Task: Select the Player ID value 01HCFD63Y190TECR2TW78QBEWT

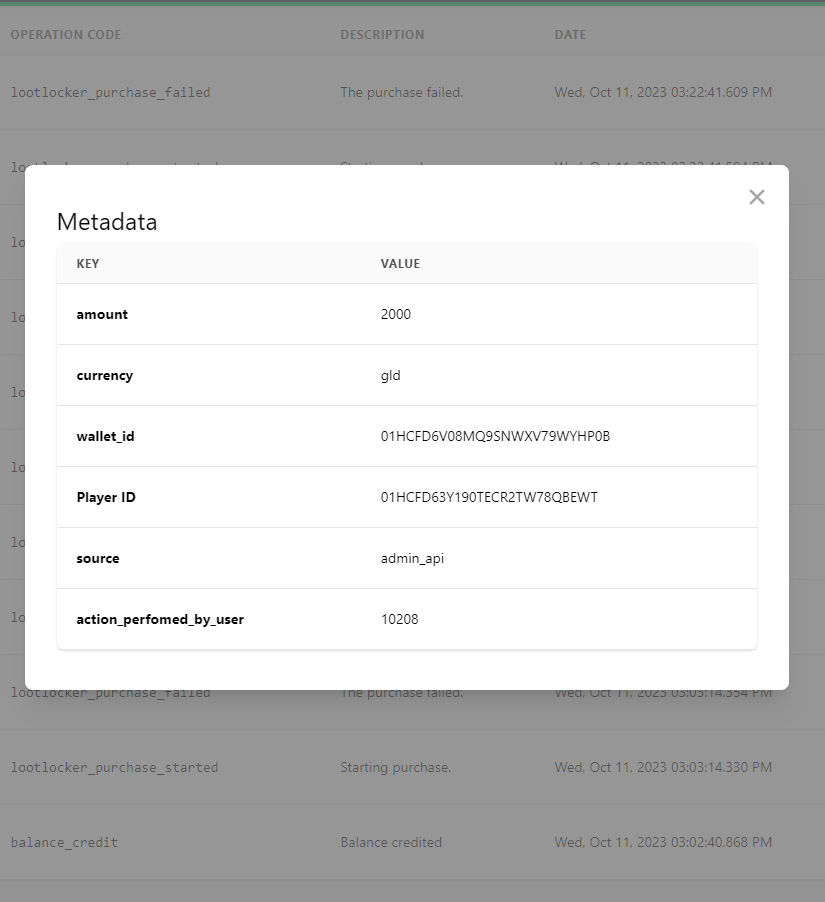Action: [489, 497]
